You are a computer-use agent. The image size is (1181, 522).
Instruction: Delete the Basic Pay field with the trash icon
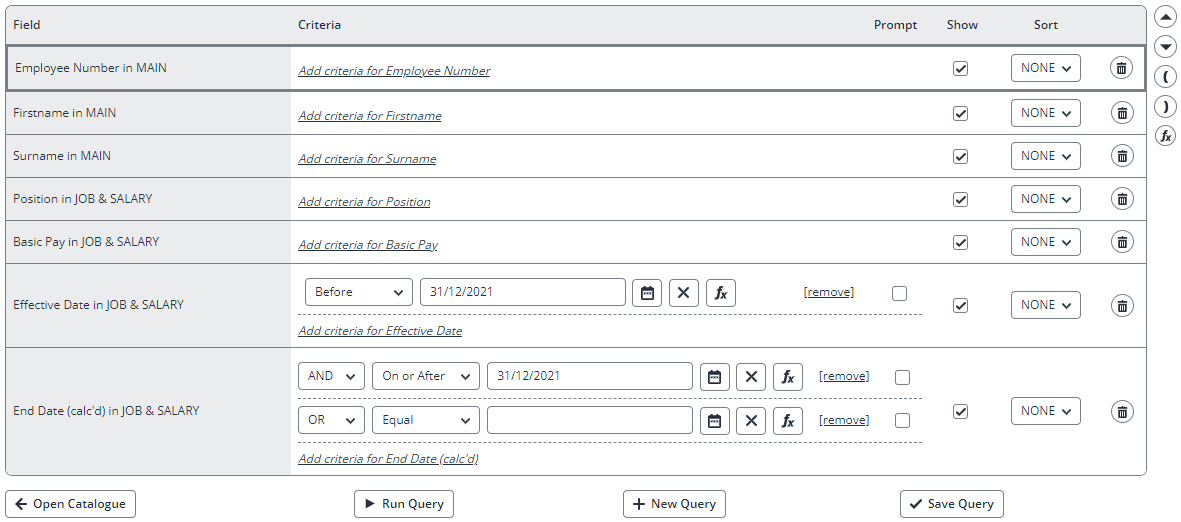tap(1121, 243)
